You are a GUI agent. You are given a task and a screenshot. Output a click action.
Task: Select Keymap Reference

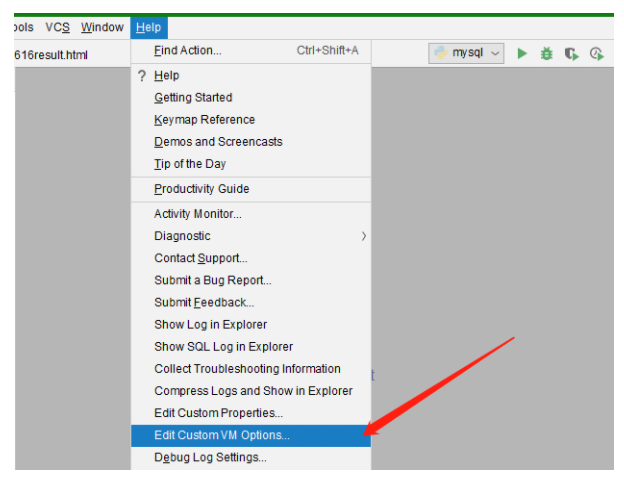(204, 120)
